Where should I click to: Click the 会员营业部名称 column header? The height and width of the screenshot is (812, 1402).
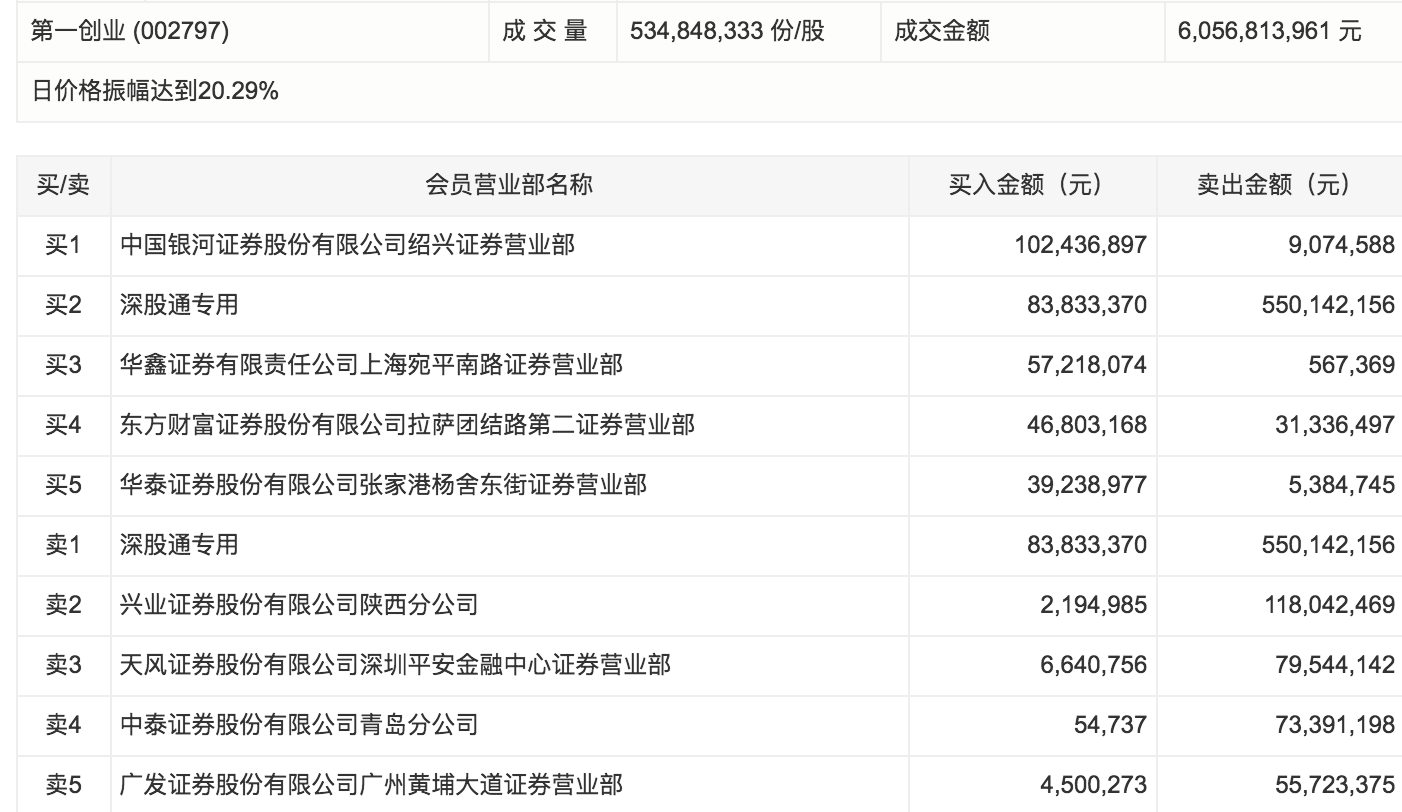(509, 185)
